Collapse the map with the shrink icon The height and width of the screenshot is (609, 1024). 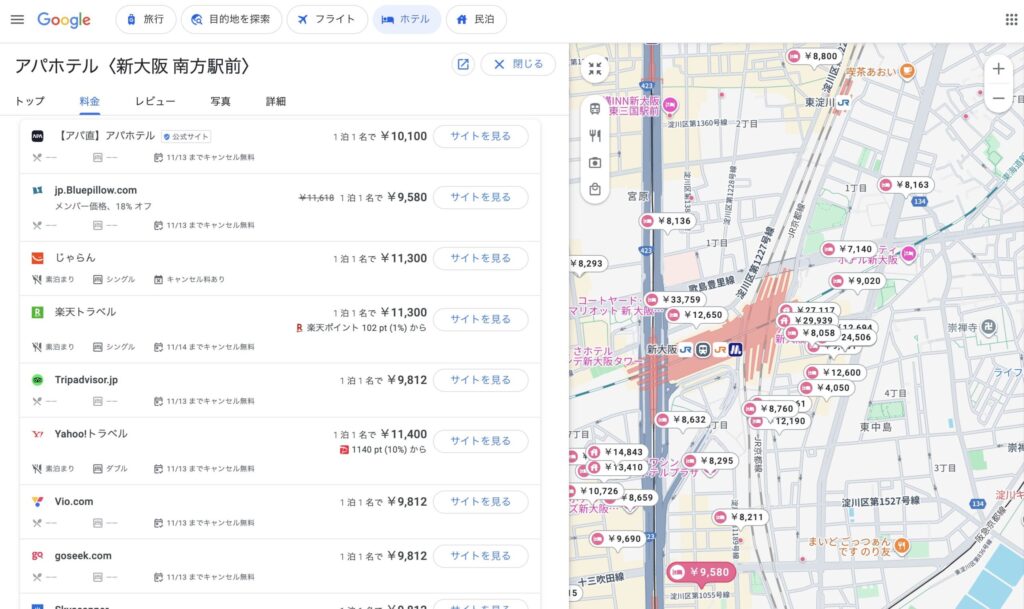click(595, 69)
